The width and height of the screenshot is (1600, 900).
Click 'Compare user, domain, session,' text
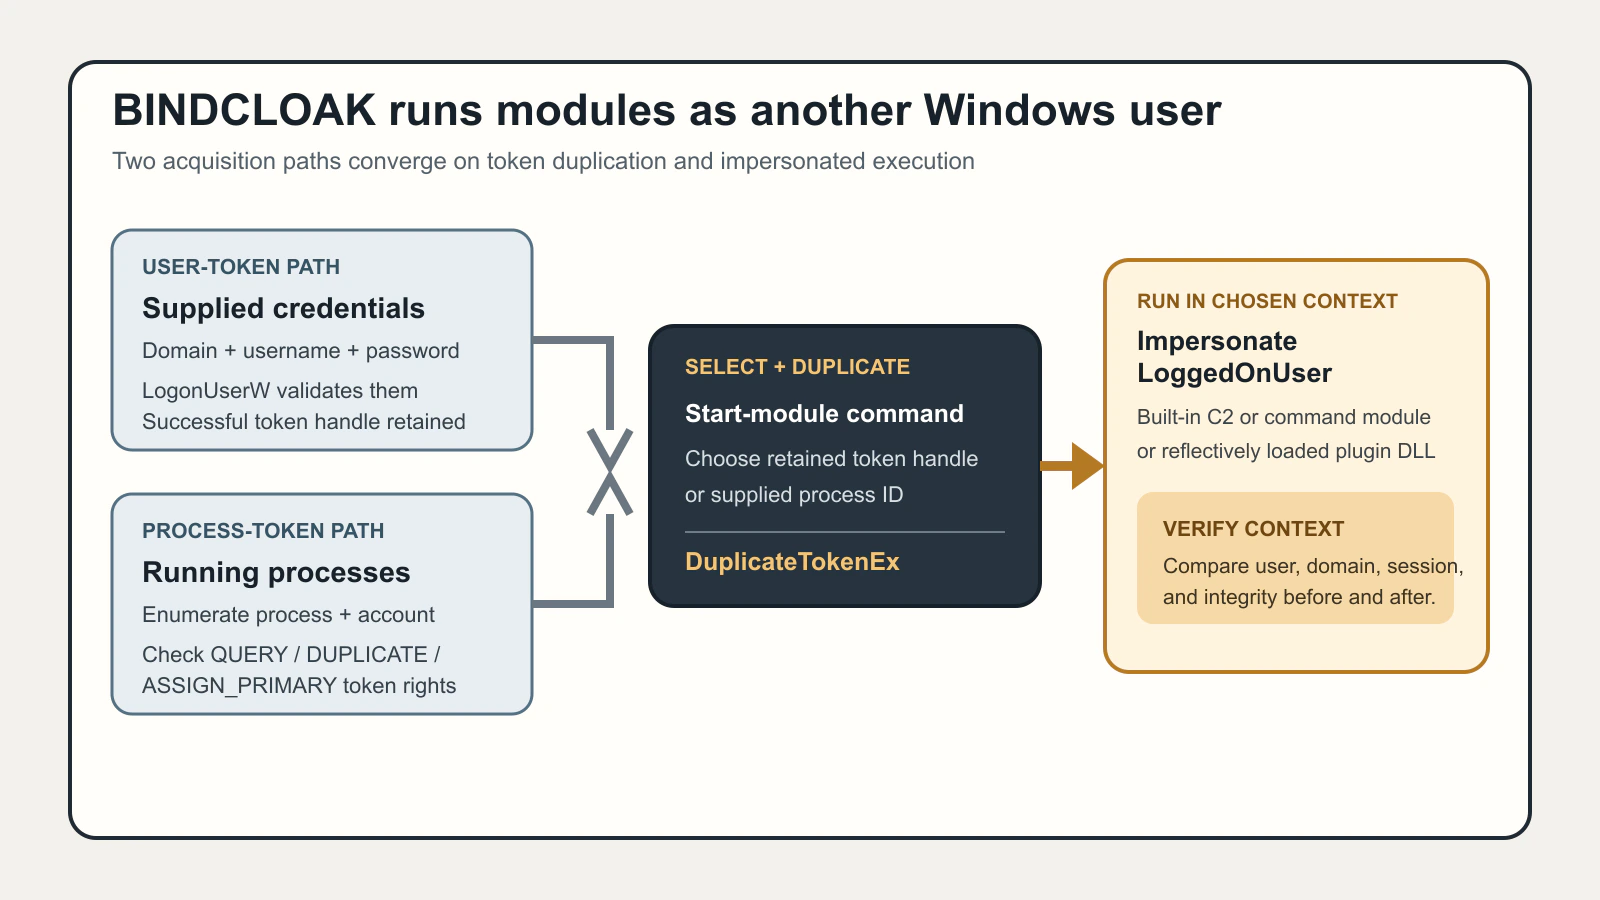[x=1312, y=566]
